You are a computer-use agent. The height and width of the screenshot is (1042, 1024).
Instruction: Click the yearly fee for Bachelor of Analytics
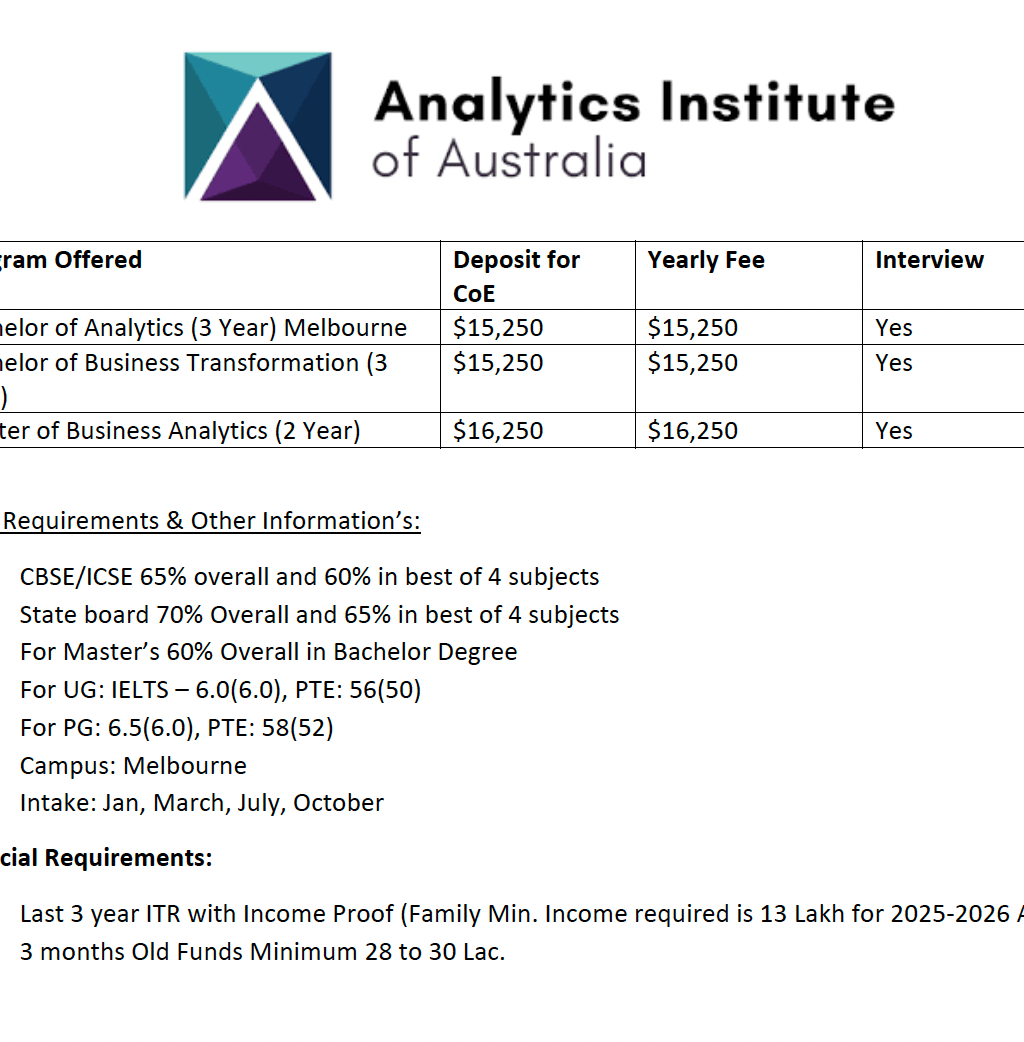pos(693,328)
